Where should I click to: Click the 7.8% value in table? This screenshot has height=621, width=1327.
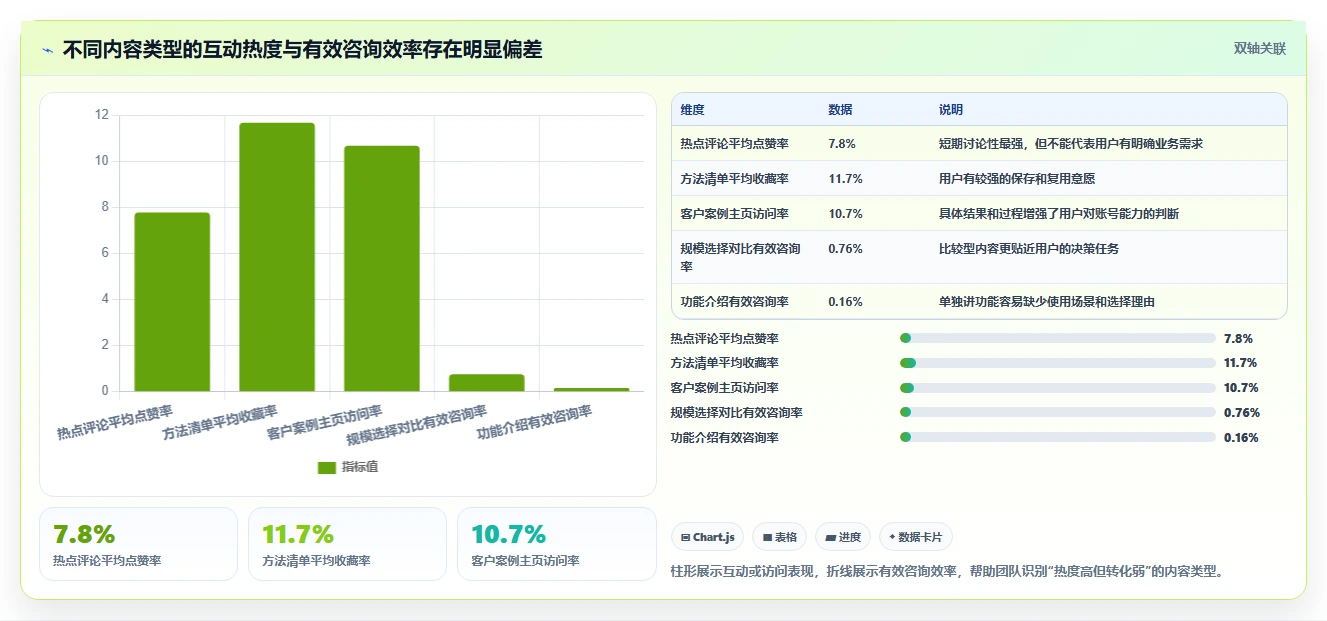[x=842, y=144]
